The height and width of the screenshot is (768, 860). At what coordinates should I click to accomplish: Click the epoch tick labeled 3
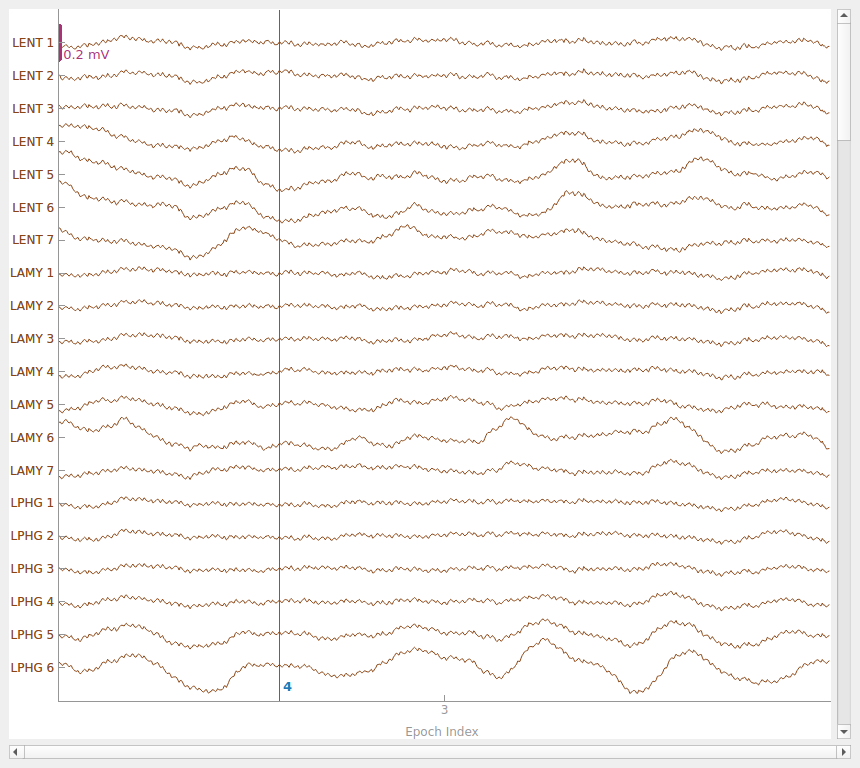[x=444, y=709]
